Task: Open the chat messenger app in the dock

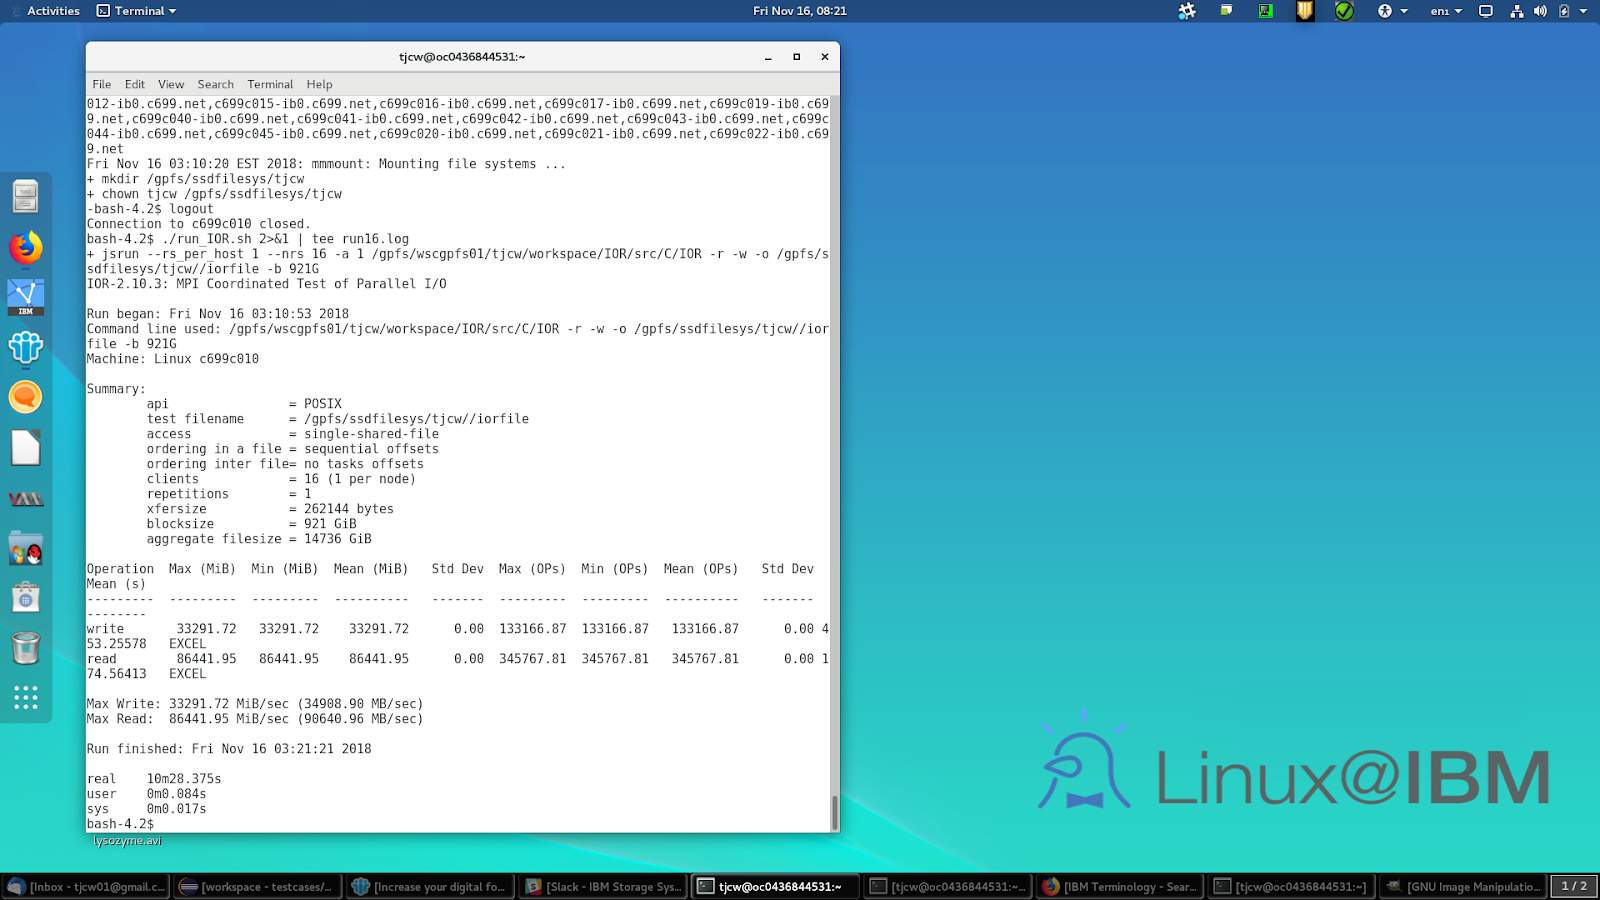Action: pyautogui.click(x=25, y=397)
